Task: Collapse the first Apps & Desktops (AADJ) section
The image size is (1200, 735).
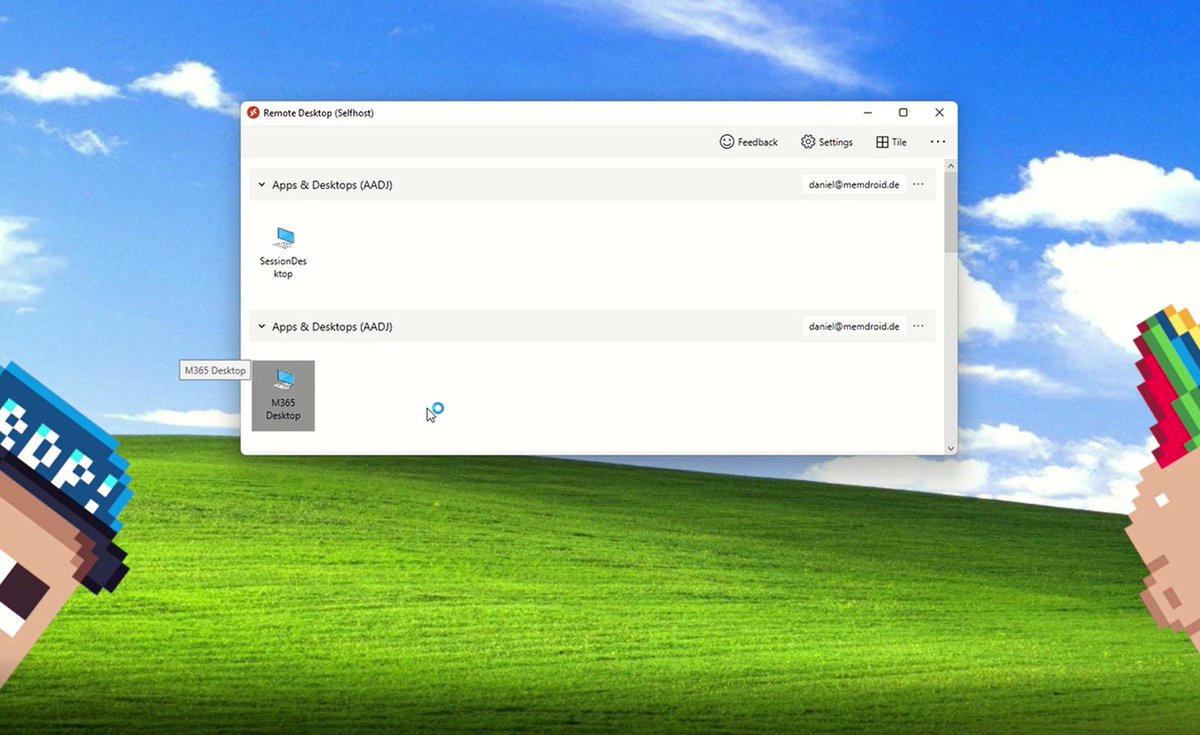Action: point(262,185)
